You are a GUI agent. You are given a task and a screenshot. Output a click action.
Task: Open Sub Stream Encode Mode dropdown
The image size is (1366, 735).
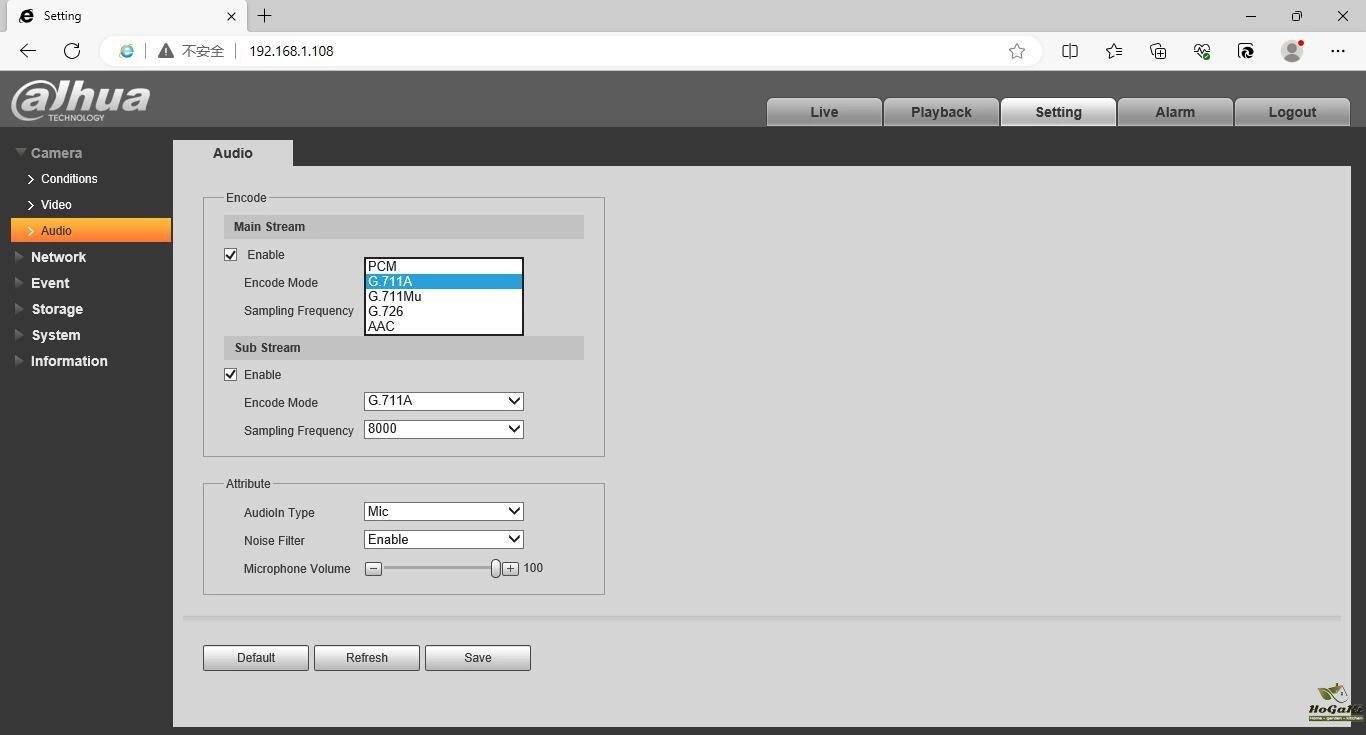(x=443, y=401)
